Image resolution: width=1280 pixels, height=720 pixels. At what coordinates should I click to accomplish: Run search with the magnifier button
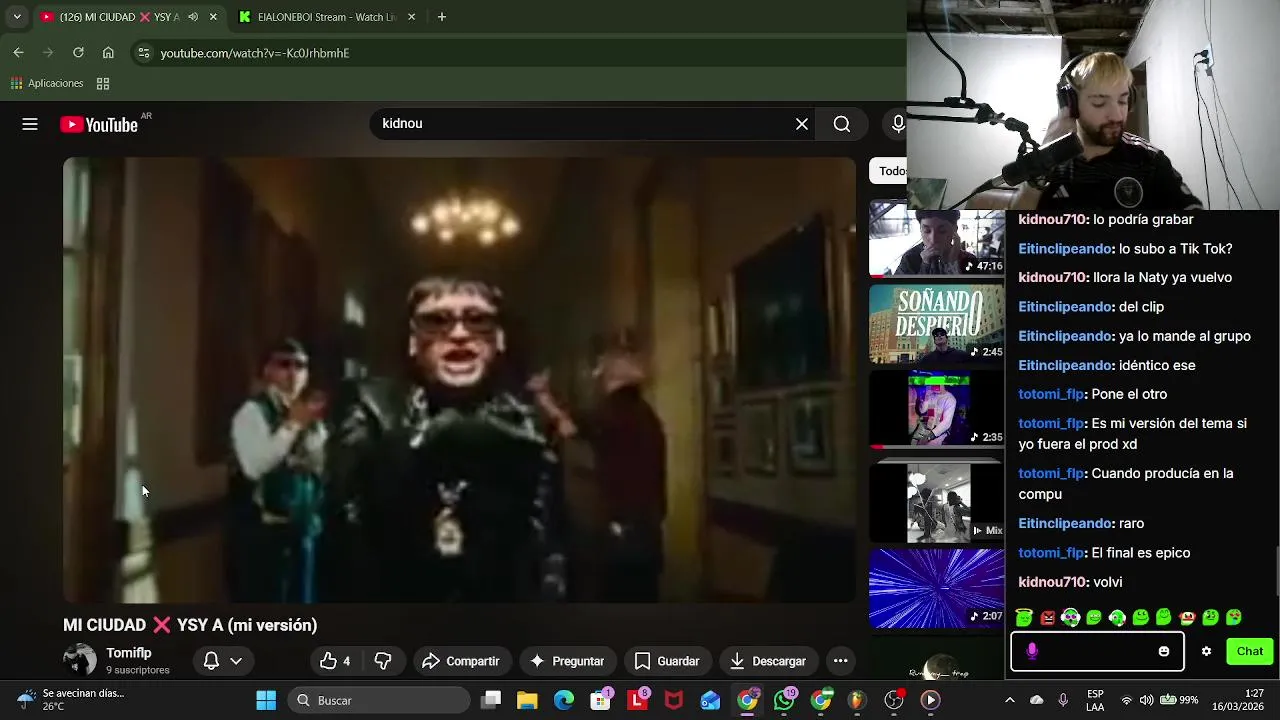842,124
